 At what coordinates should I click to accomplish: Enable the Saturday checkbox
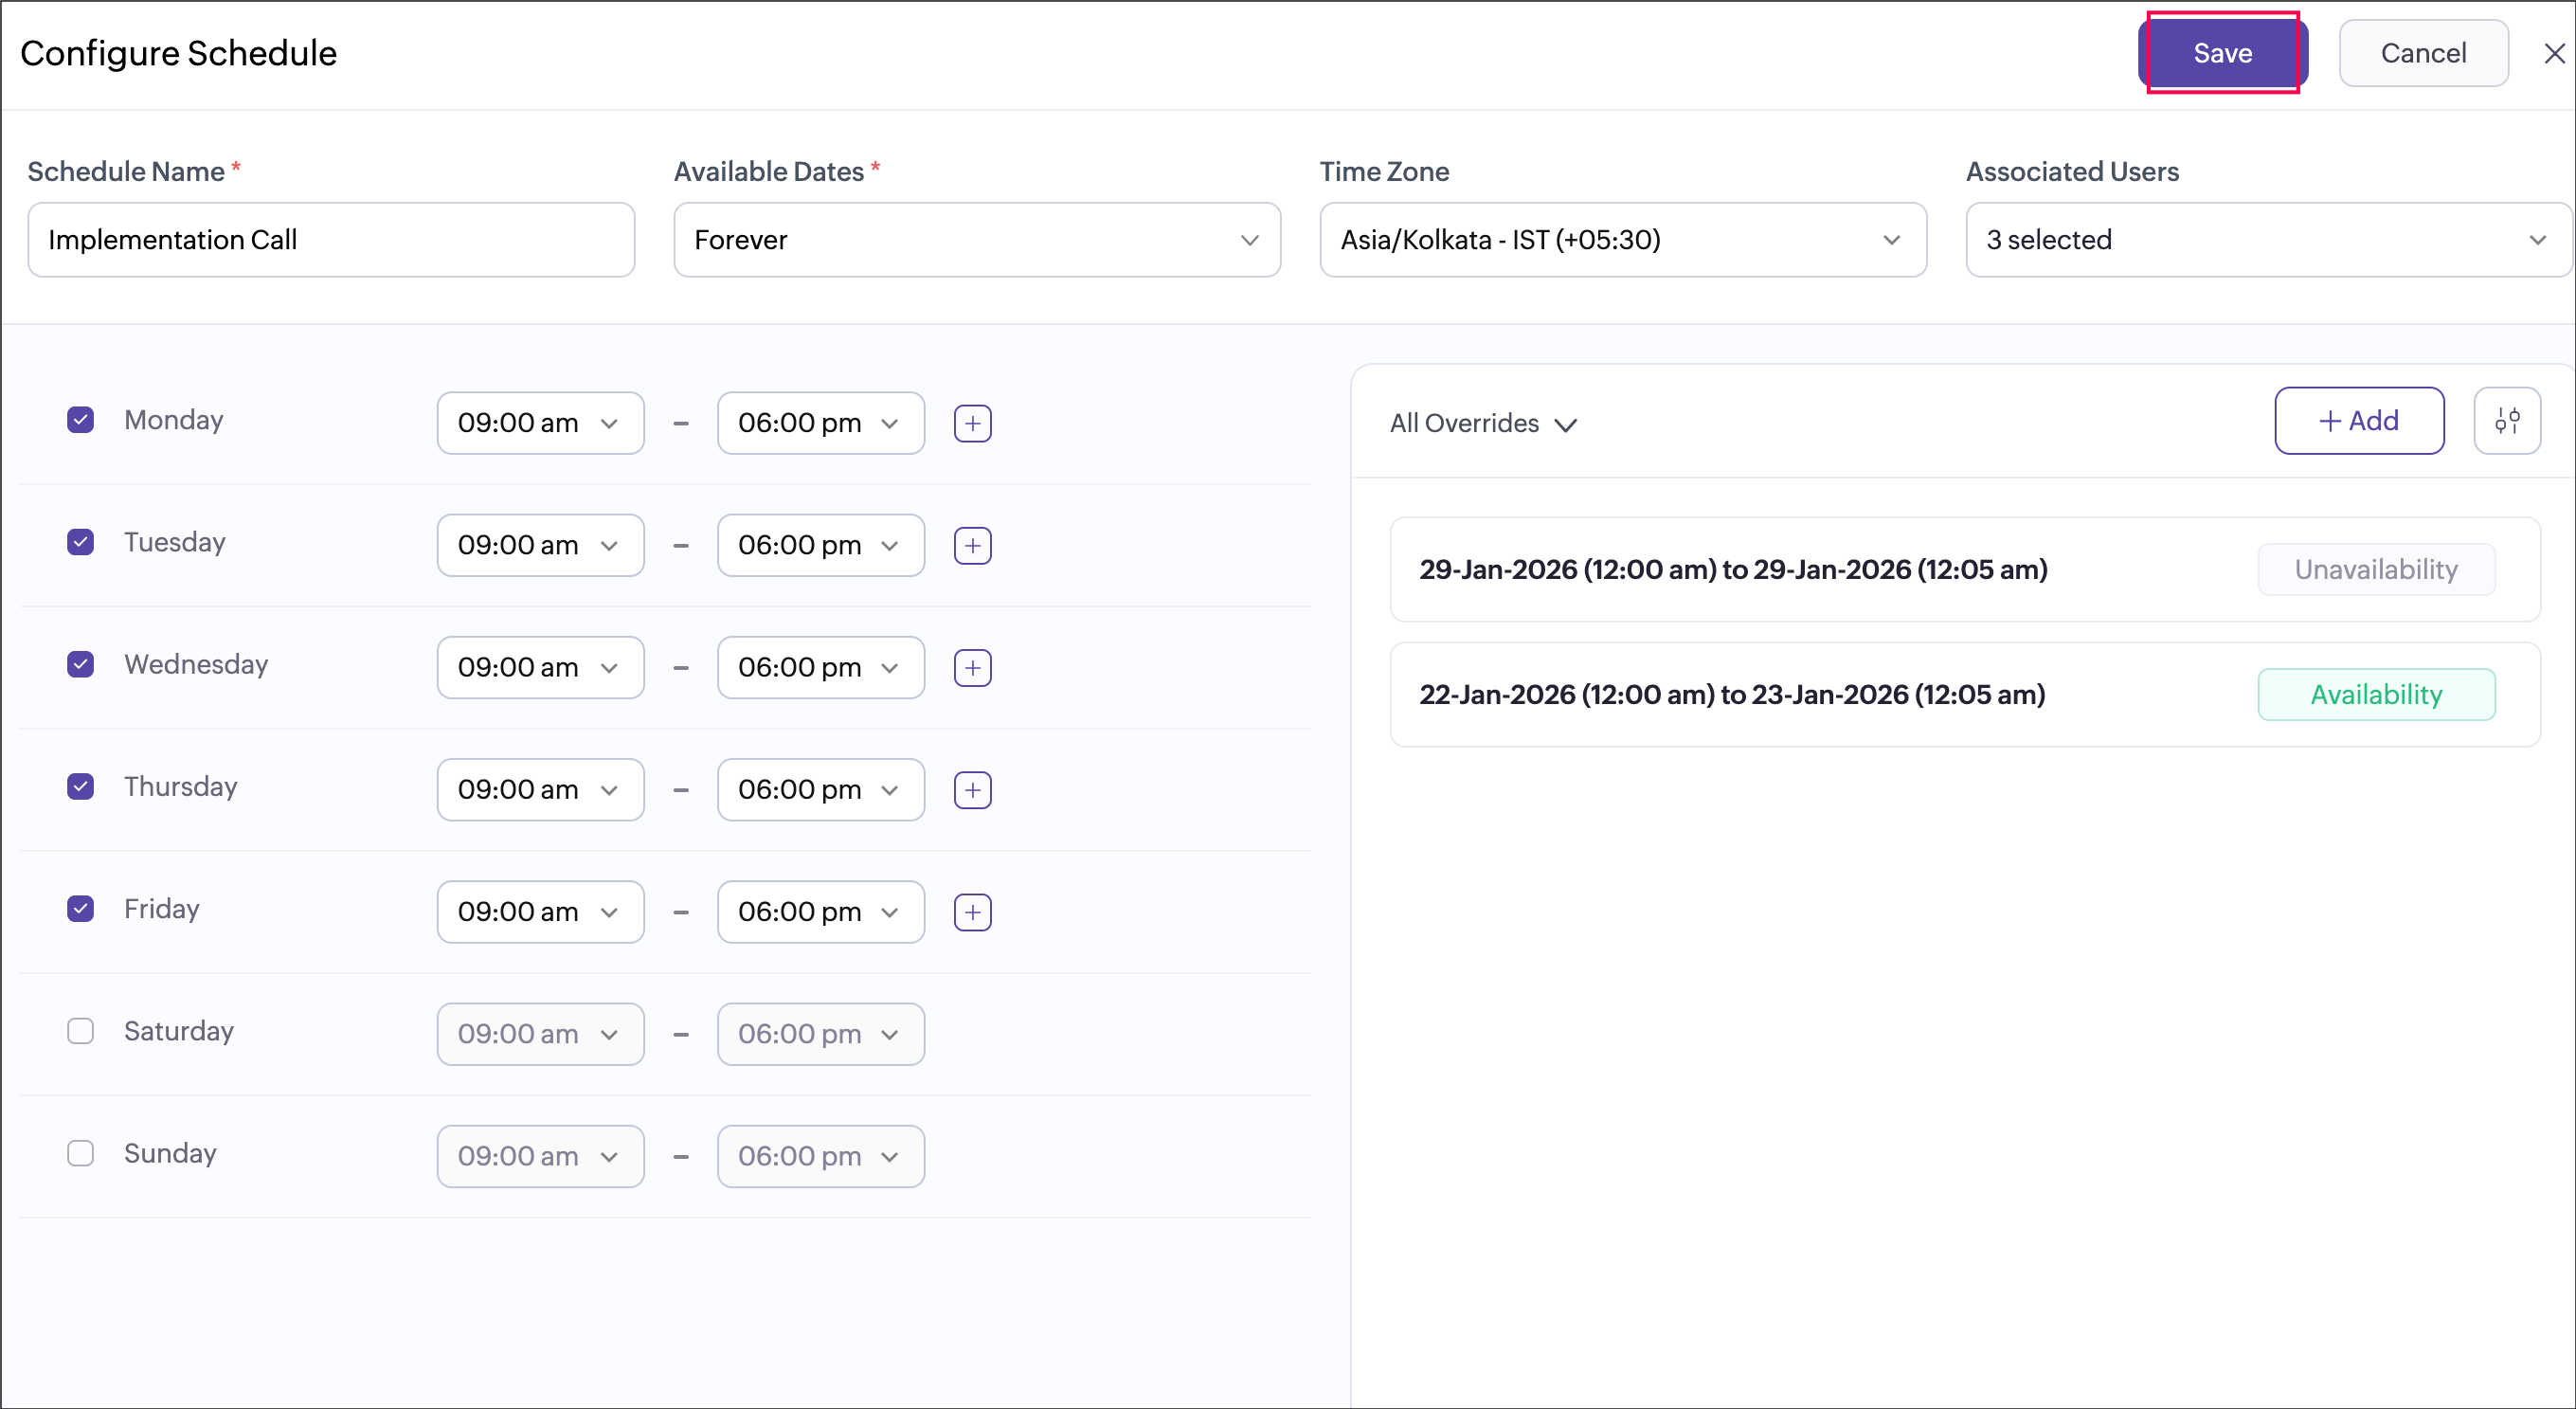pyautogui.click(x=81, y=1031)
